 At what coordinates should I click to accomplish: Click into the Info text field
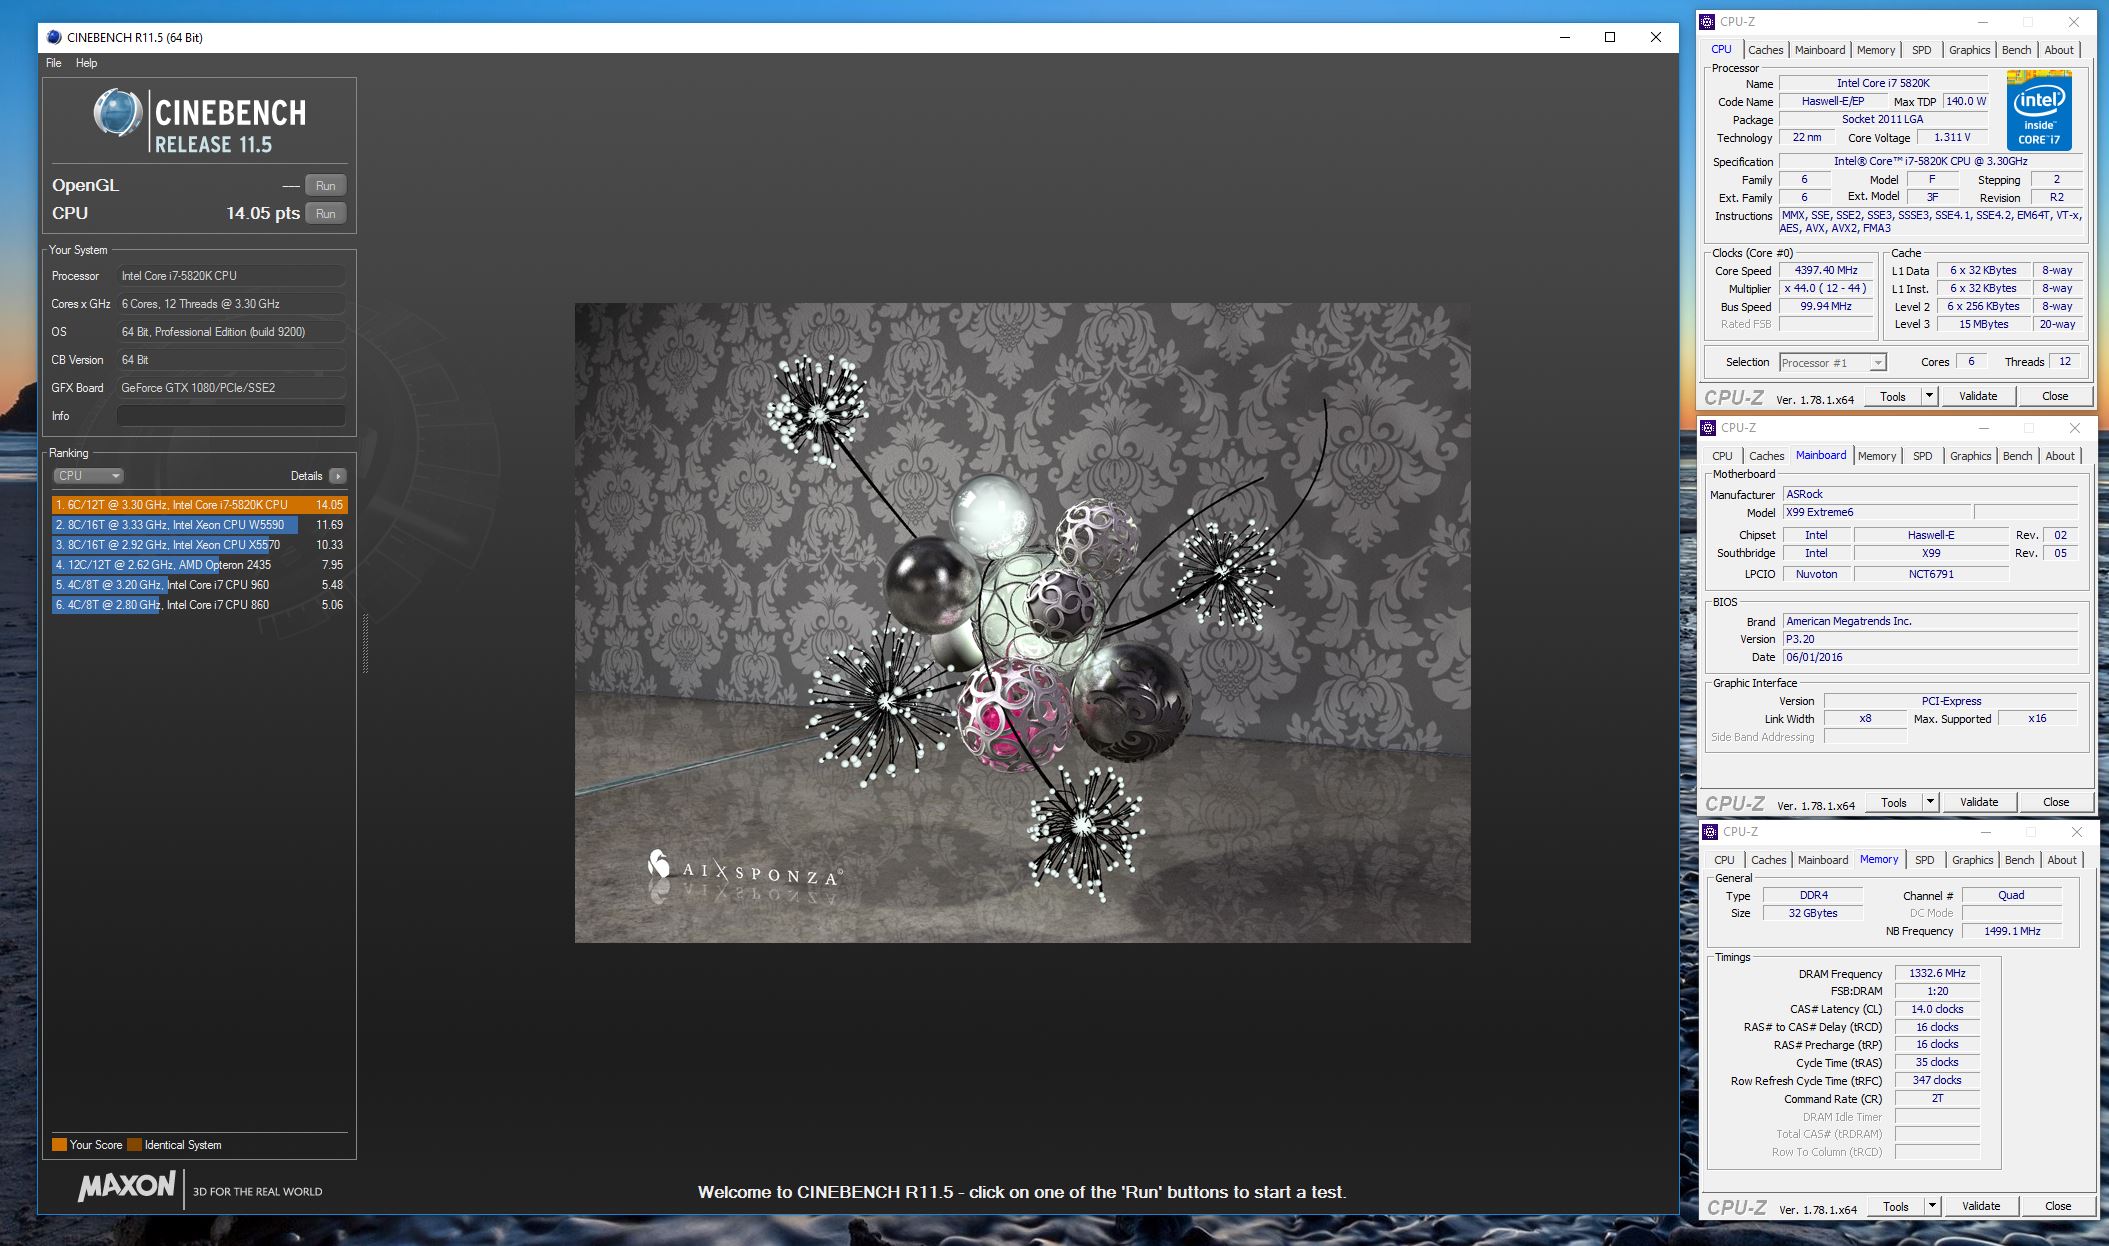tap(231, 416)
